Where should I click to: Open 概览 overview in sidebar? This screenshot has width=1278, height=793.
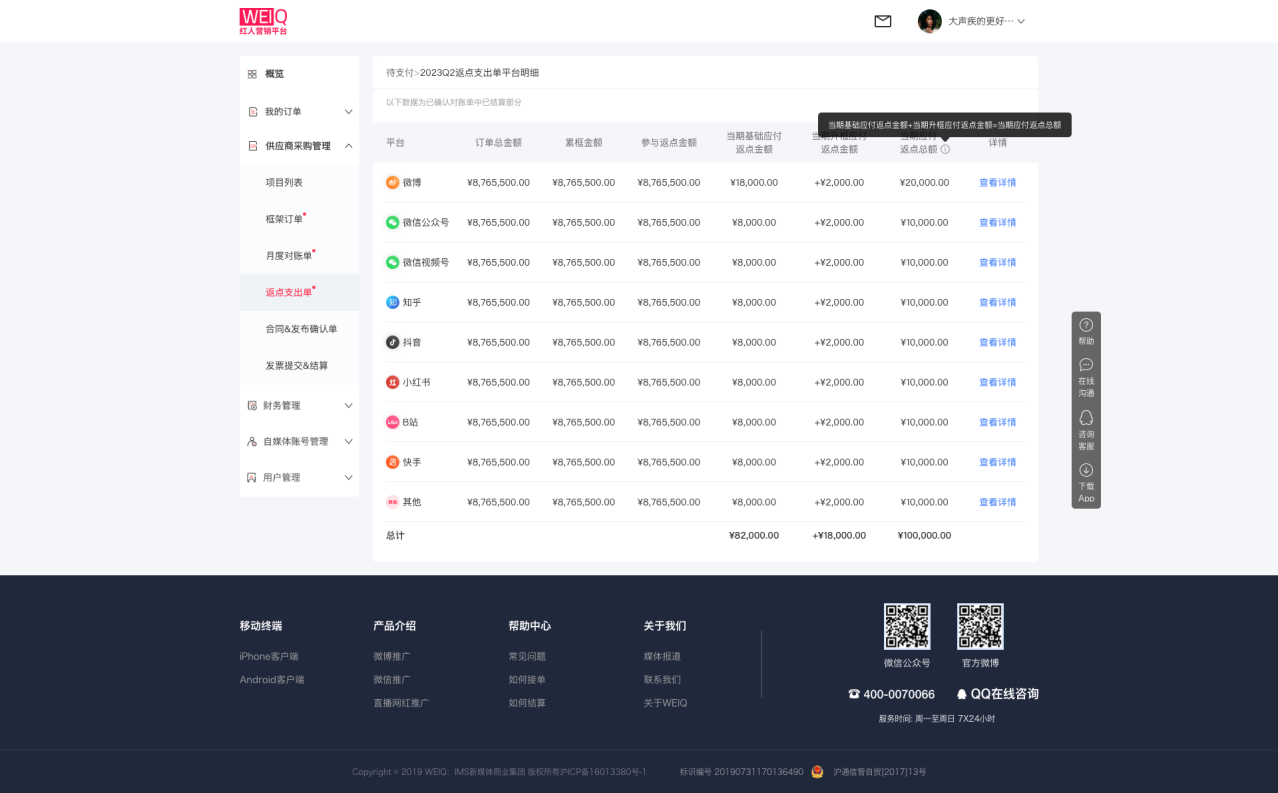274,74
